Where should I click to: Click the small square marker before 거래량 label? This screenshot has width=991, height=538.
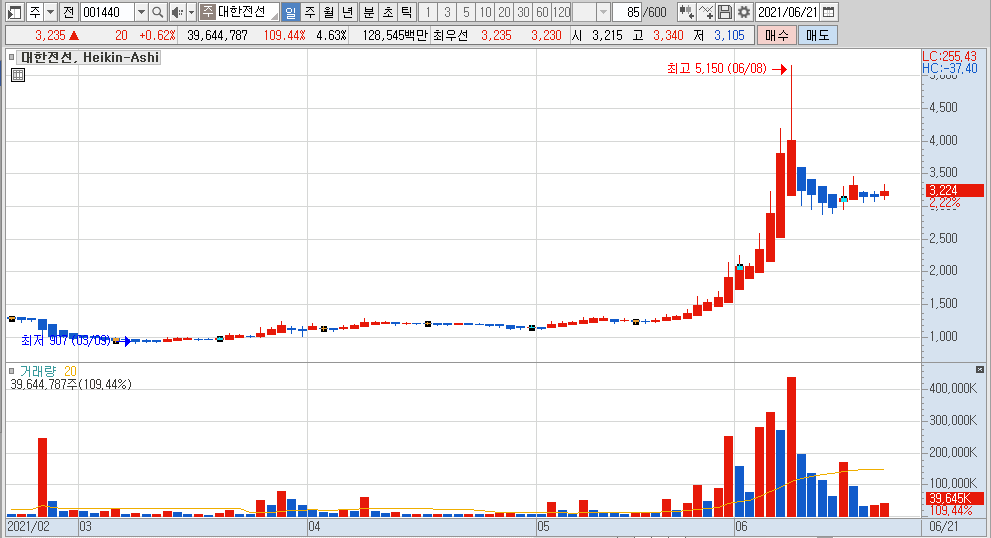pyautogui.click(x=11, y=371)
